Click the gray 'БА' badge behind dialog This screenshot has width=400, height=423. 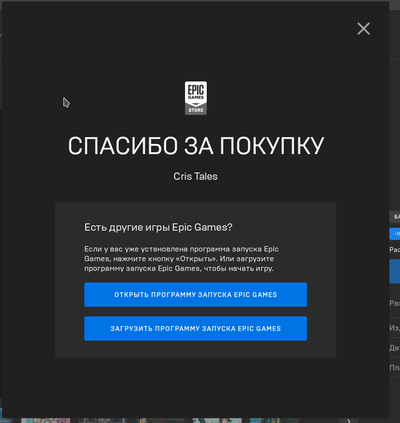[x=395, y=217]
